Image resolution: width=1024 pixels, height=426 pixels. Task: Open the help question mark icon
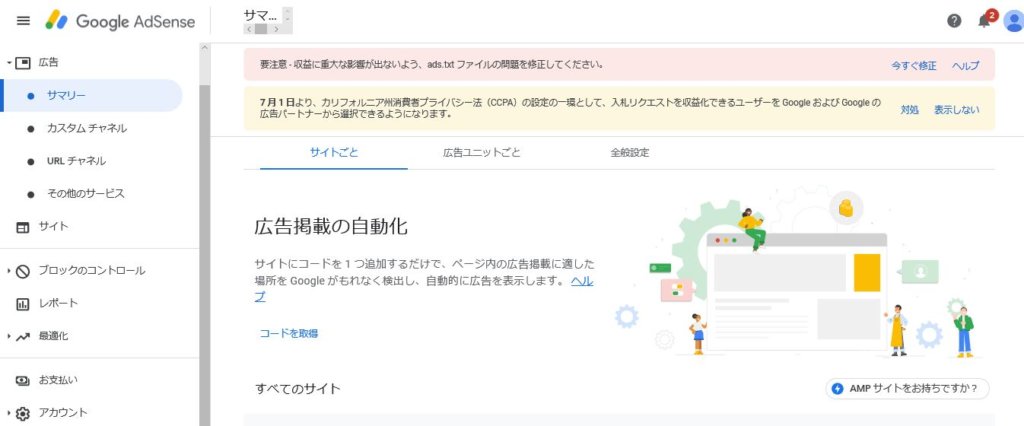(x=954, y=21)
